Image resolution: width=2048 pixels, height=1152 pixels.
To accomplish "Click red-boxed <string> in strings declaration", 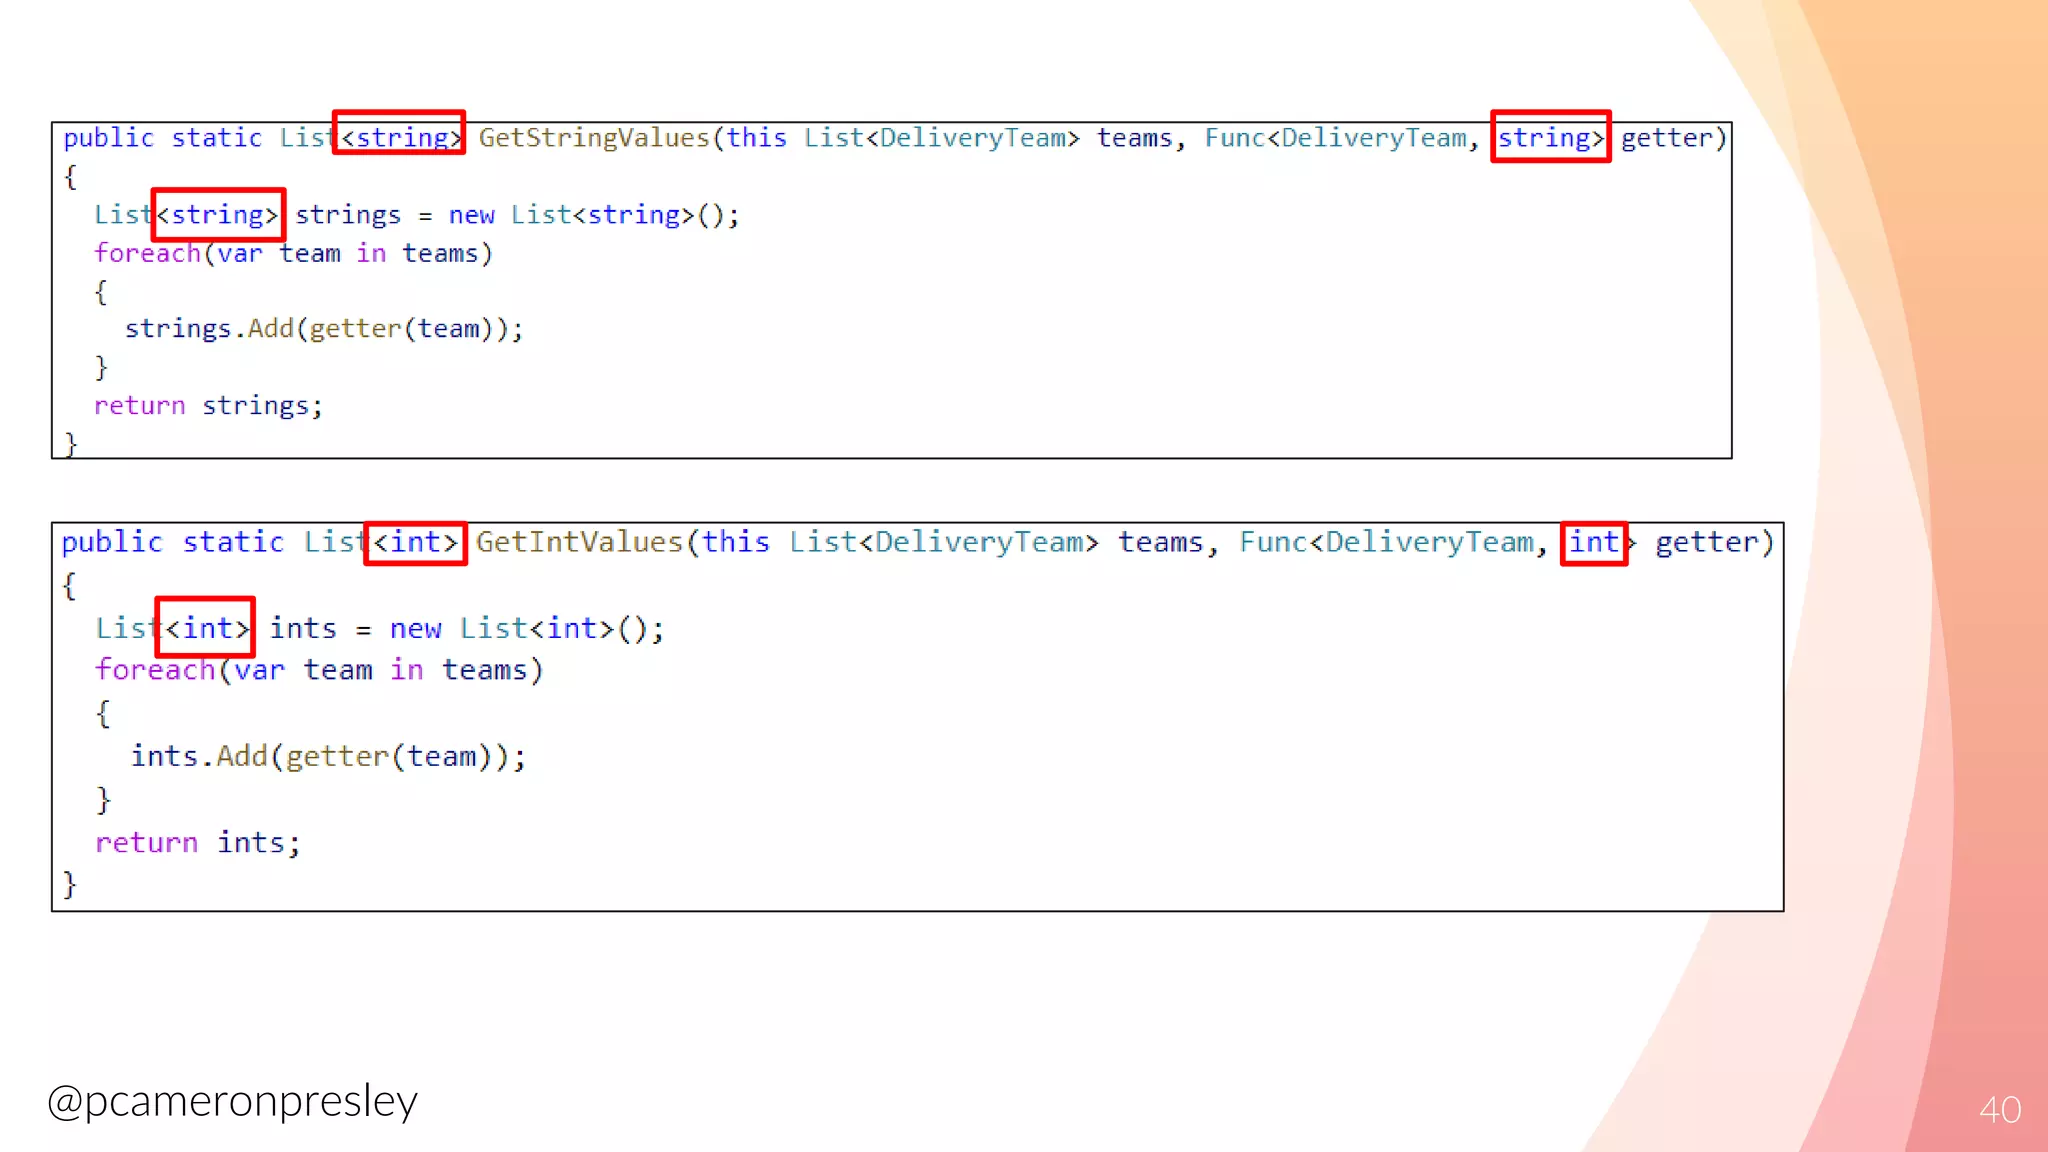I will [x=218, y=214].
